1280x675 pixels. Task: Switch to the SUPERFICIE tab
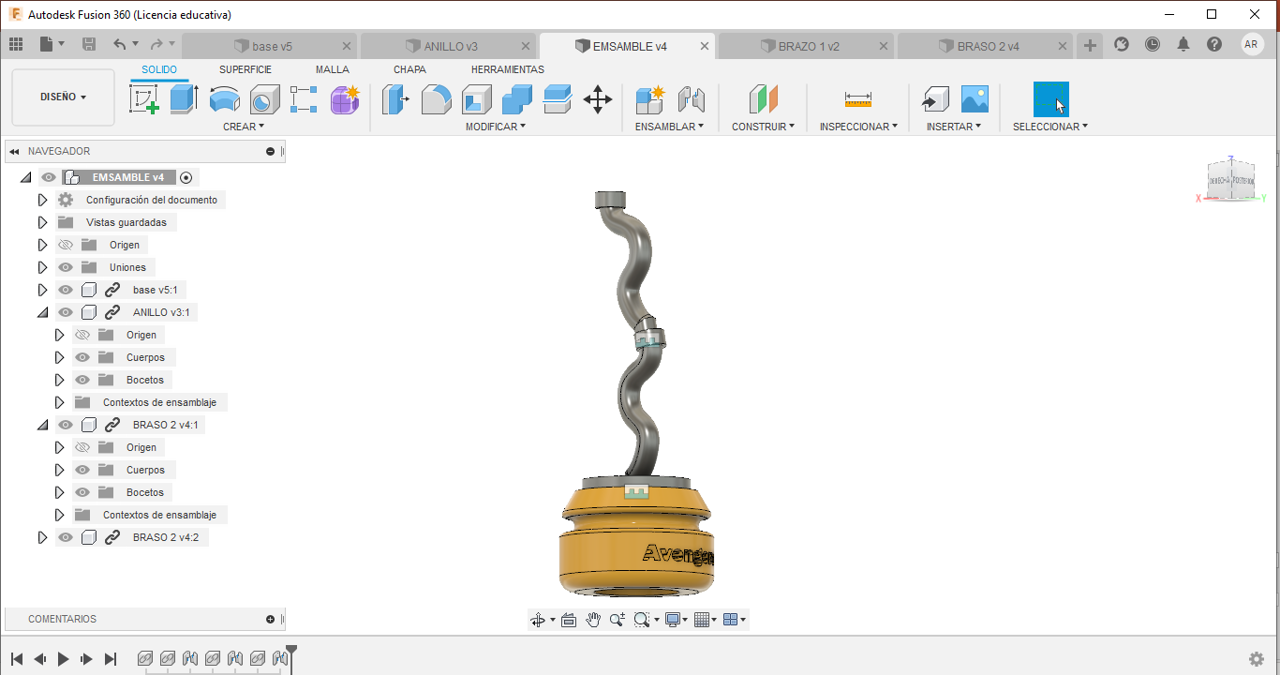[x=245, y=70]
